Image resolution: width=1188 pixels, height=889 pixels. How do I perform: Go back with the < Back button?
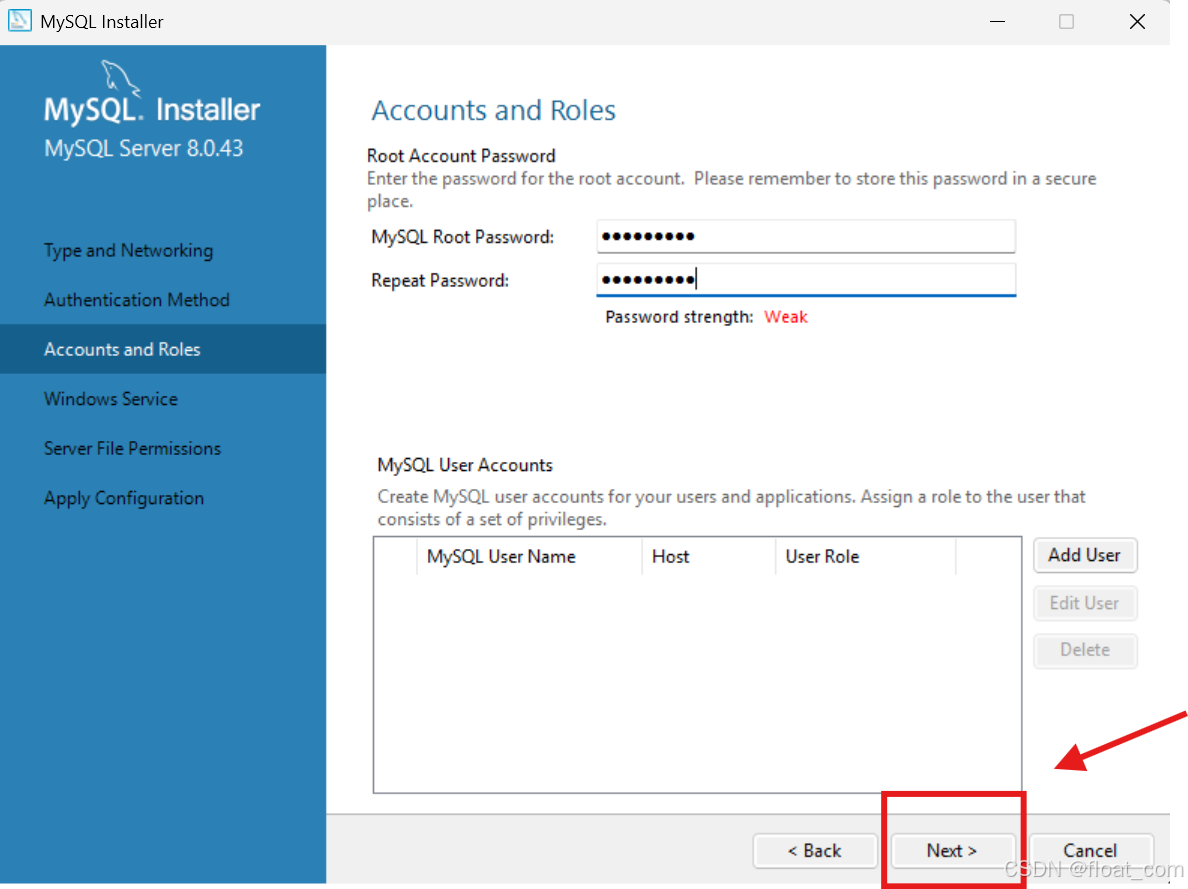click(814, 850)
